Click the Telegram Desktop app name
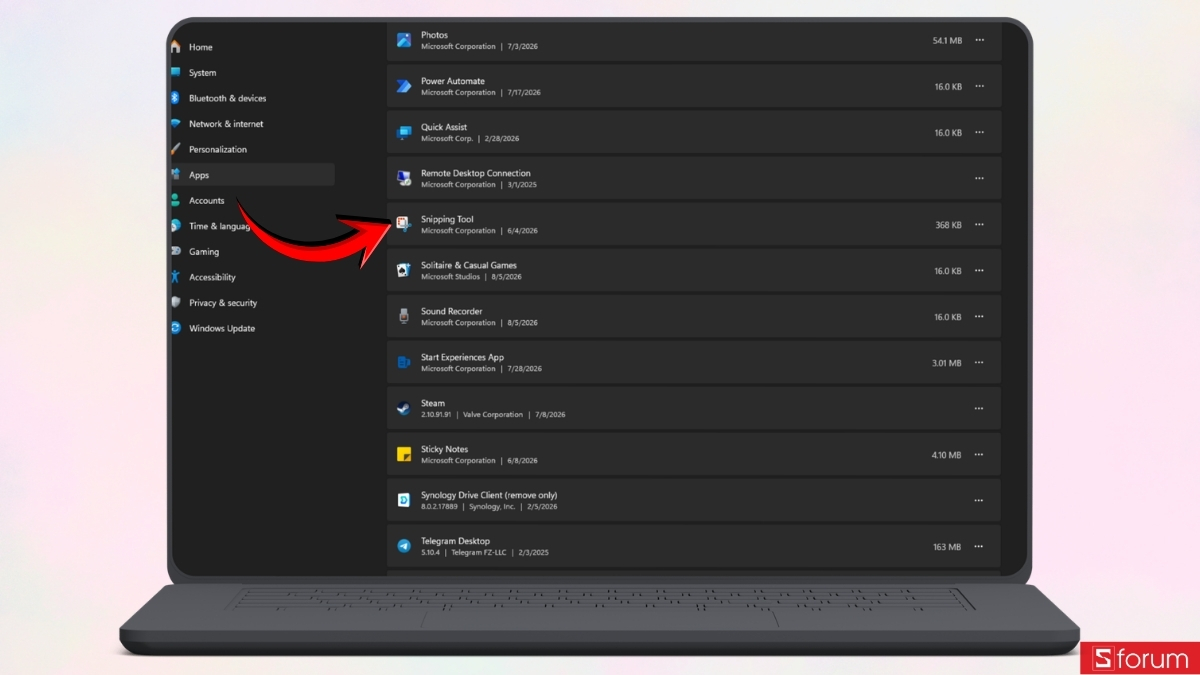The height and width of the screenshot is (675, 1200). click(455, 541)
